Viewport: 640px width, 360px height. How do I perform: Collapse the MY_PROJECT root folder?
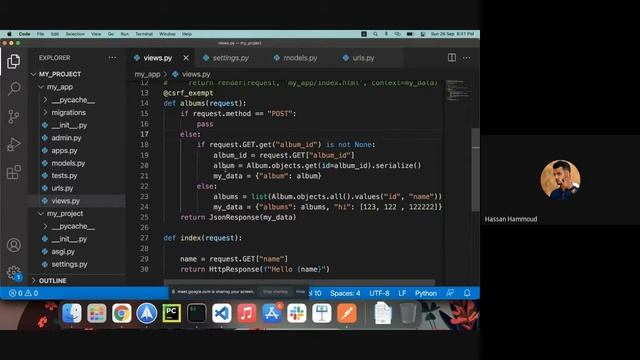[56, 74]
